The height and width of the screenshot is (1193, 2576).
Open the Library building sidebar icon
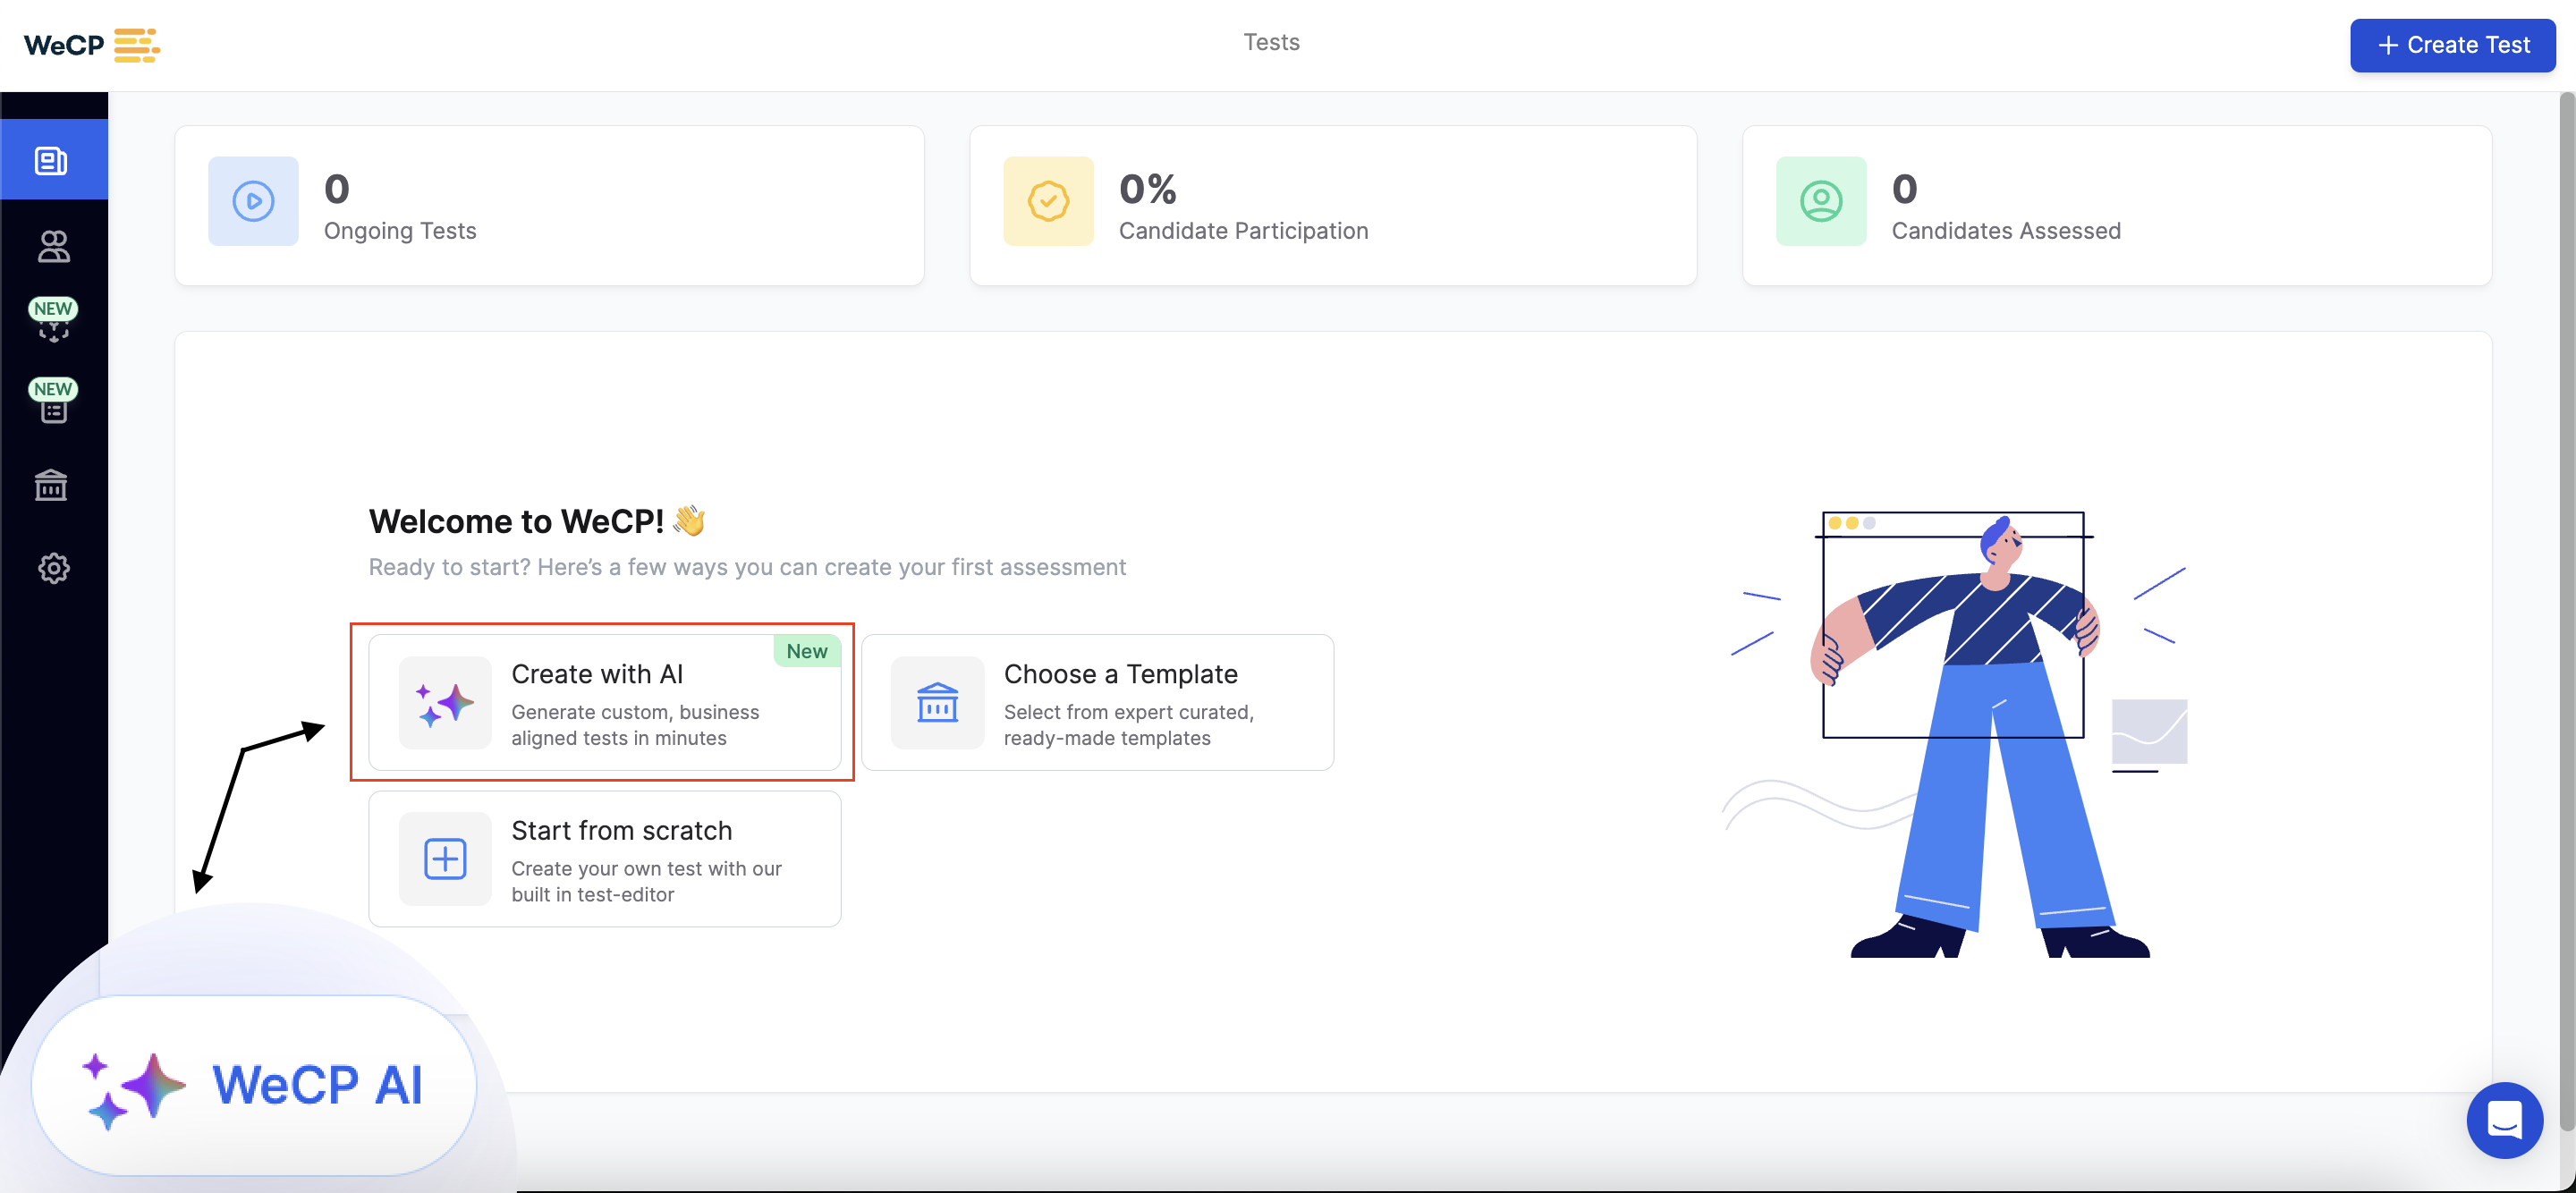(51, 485)
